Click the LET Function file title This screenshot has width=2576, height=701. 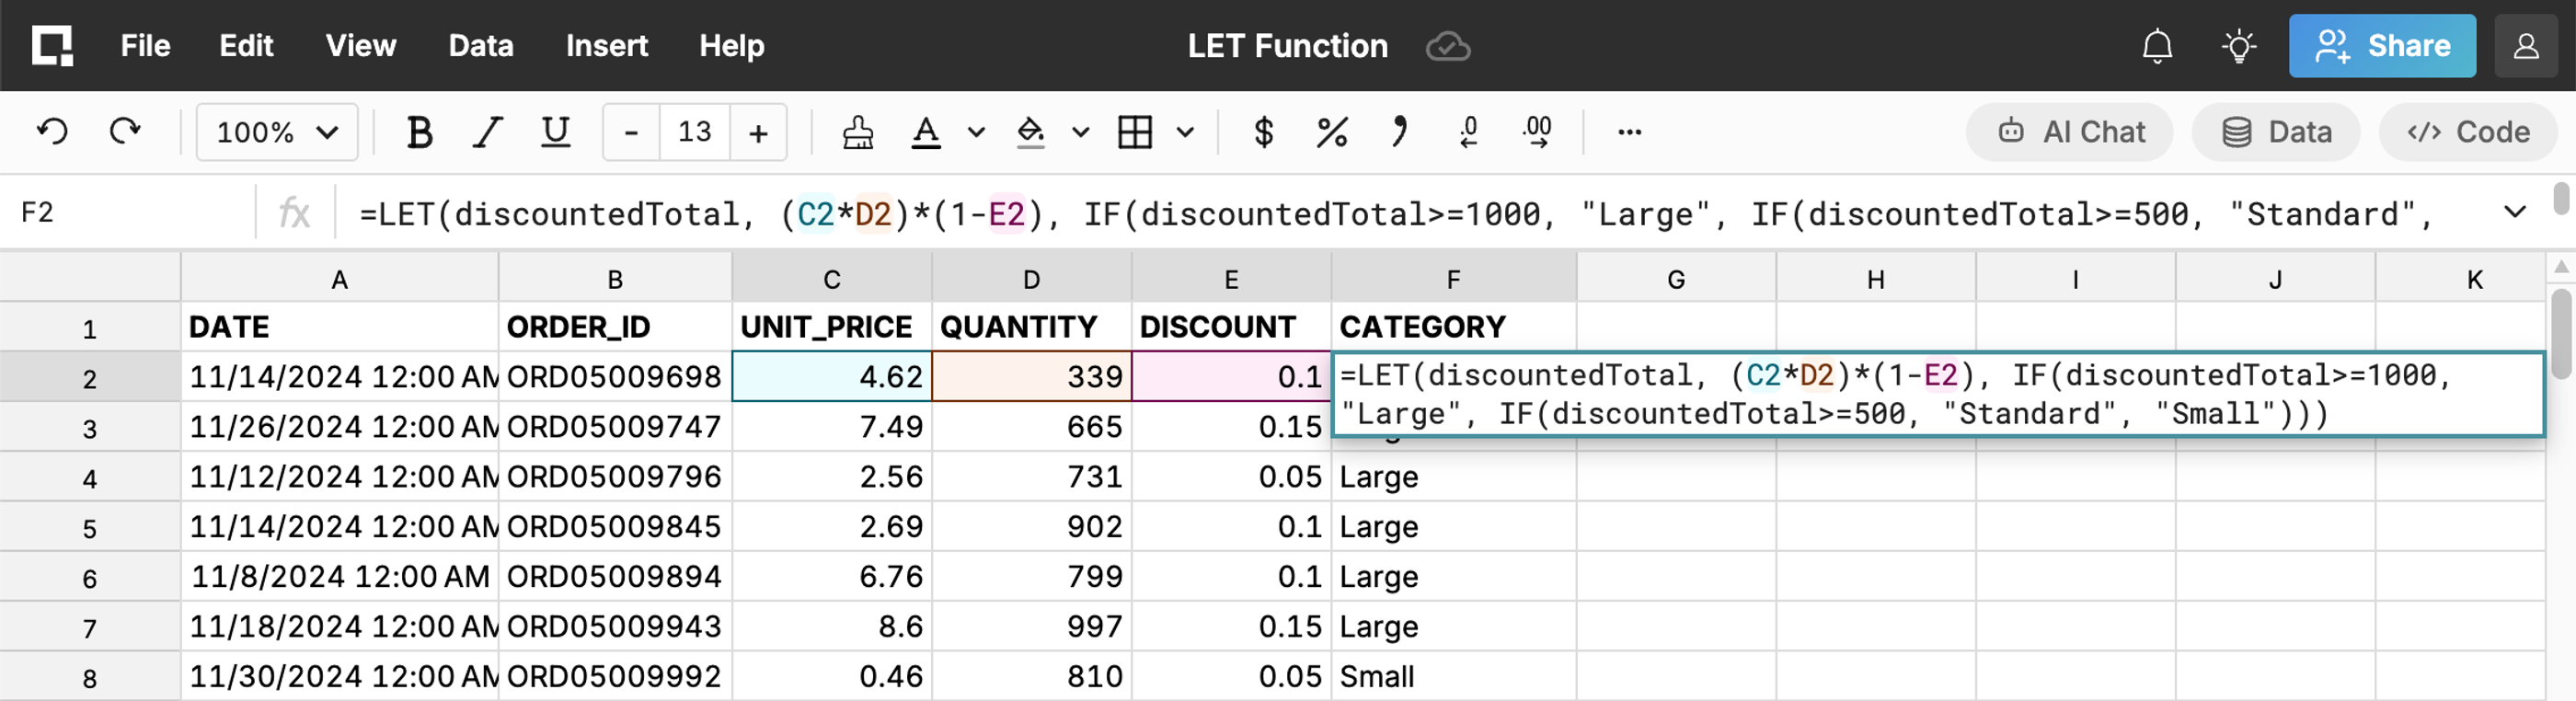[1287, 46]
